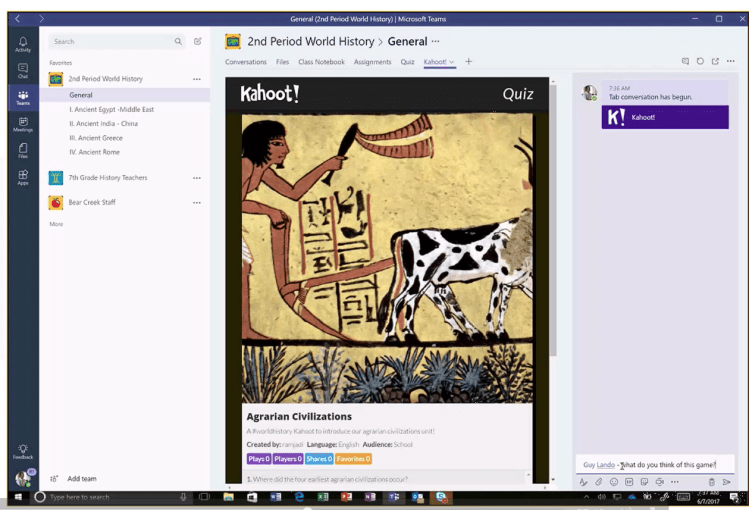749x510 pixels.
Task: Open the Activity feed in the sidebar
Action: tap(23, 44)
